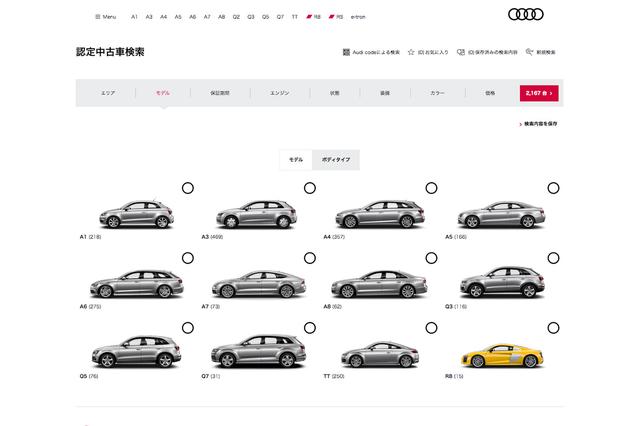Go to A1 in top navigation bar

pyautogui.click(x=134, y=17)
